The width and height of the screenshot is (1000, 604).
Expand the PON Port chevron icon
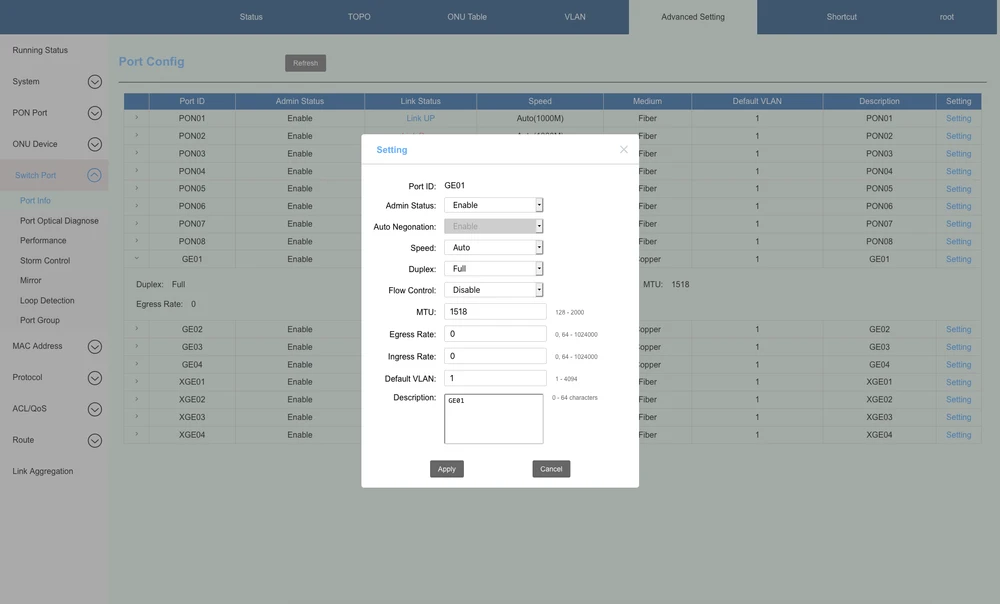[94, 113]
